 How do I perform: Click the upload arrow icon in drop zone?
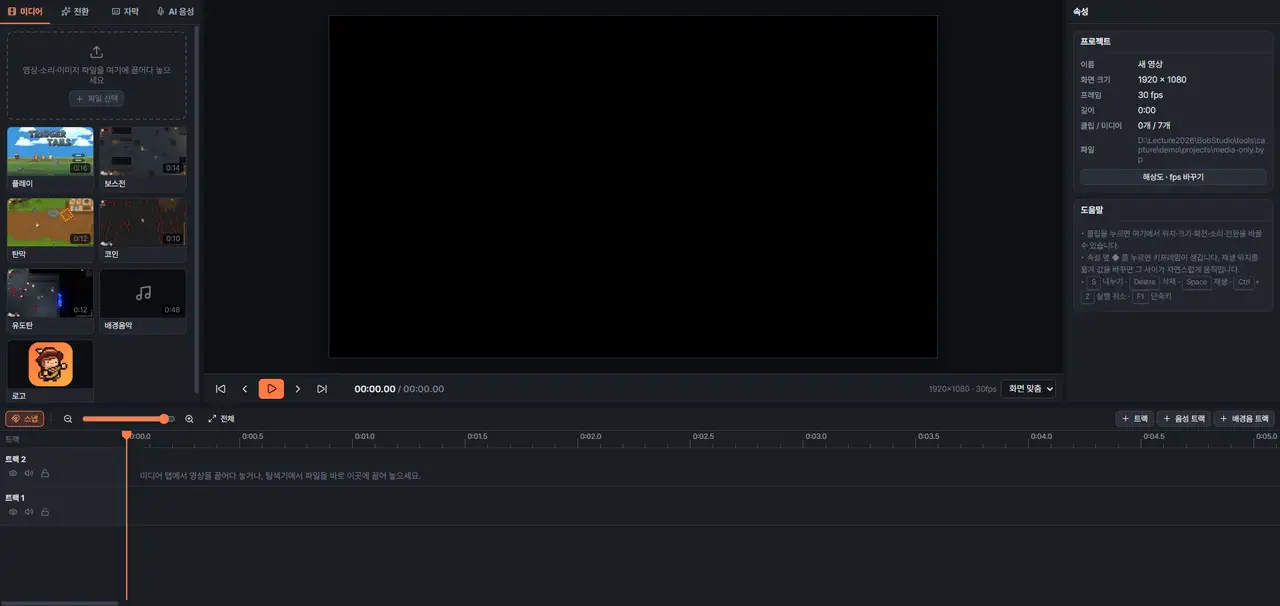(96, 52)
